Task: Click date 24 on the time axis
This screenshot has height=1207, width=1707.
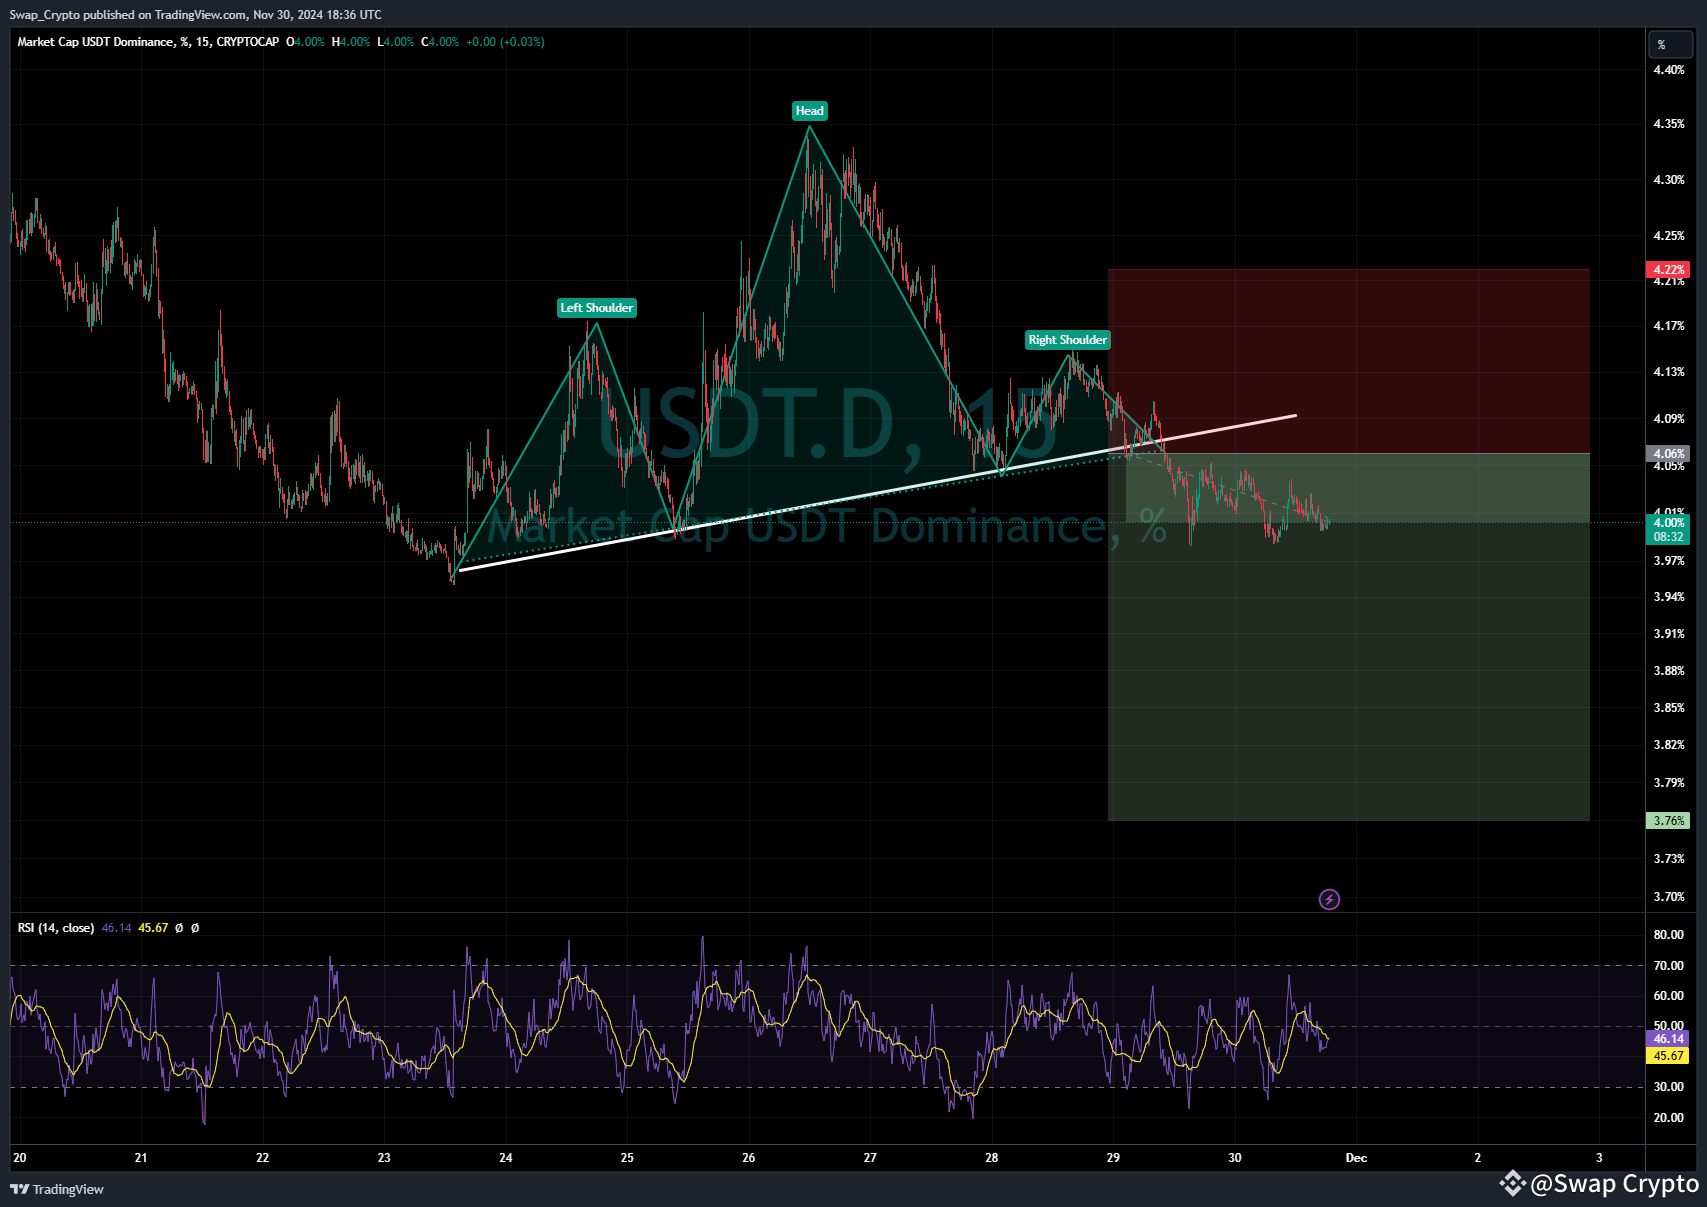Action: [506, 1158]
